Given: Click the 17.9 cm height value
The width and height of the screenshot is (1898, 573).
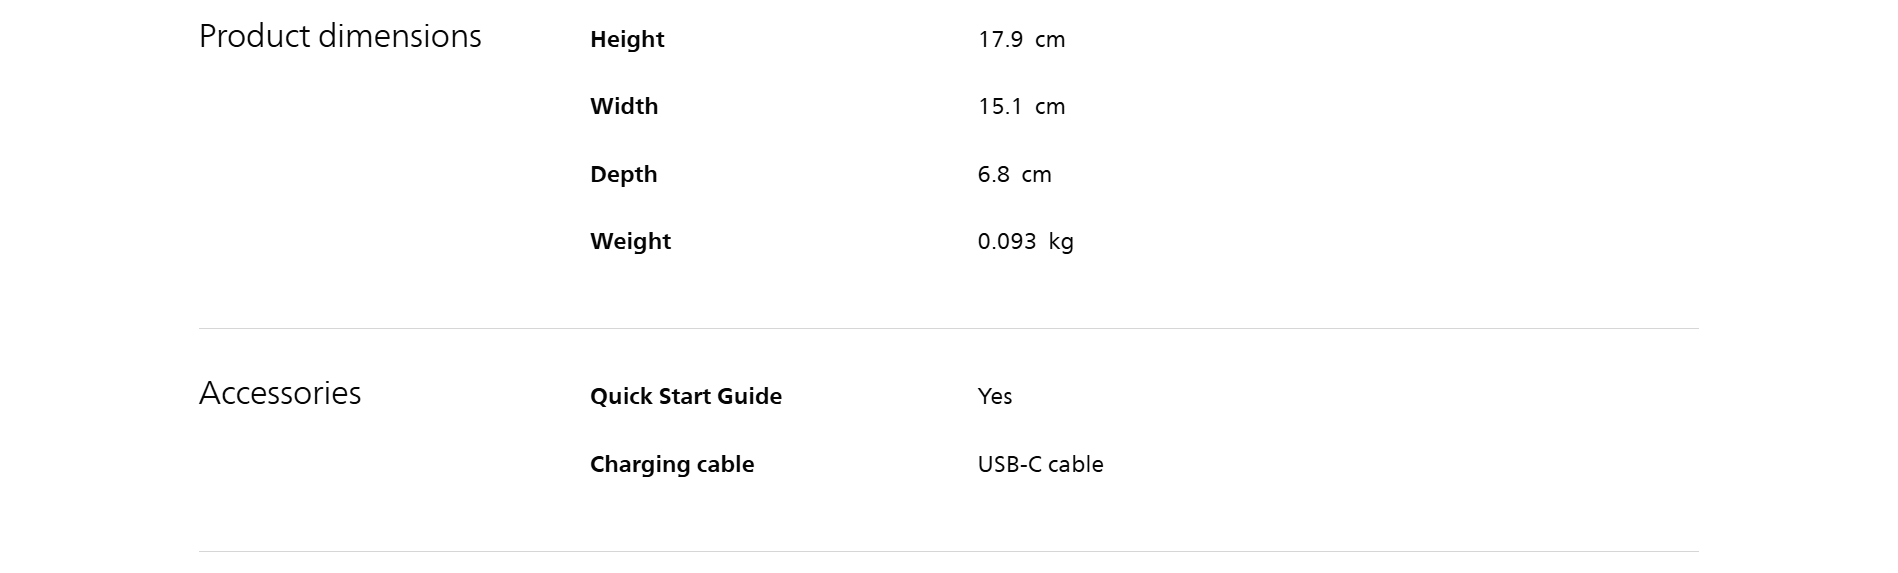Looking at the screenshot, I should tap(1021, 40).
